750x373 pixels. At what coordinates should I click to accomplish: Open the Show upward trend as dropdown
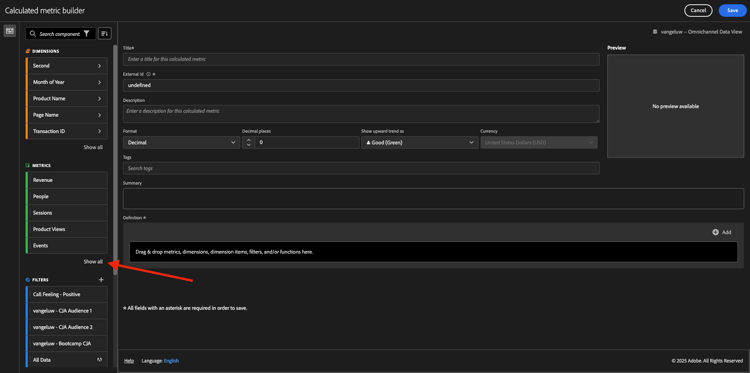pos(419,143)
